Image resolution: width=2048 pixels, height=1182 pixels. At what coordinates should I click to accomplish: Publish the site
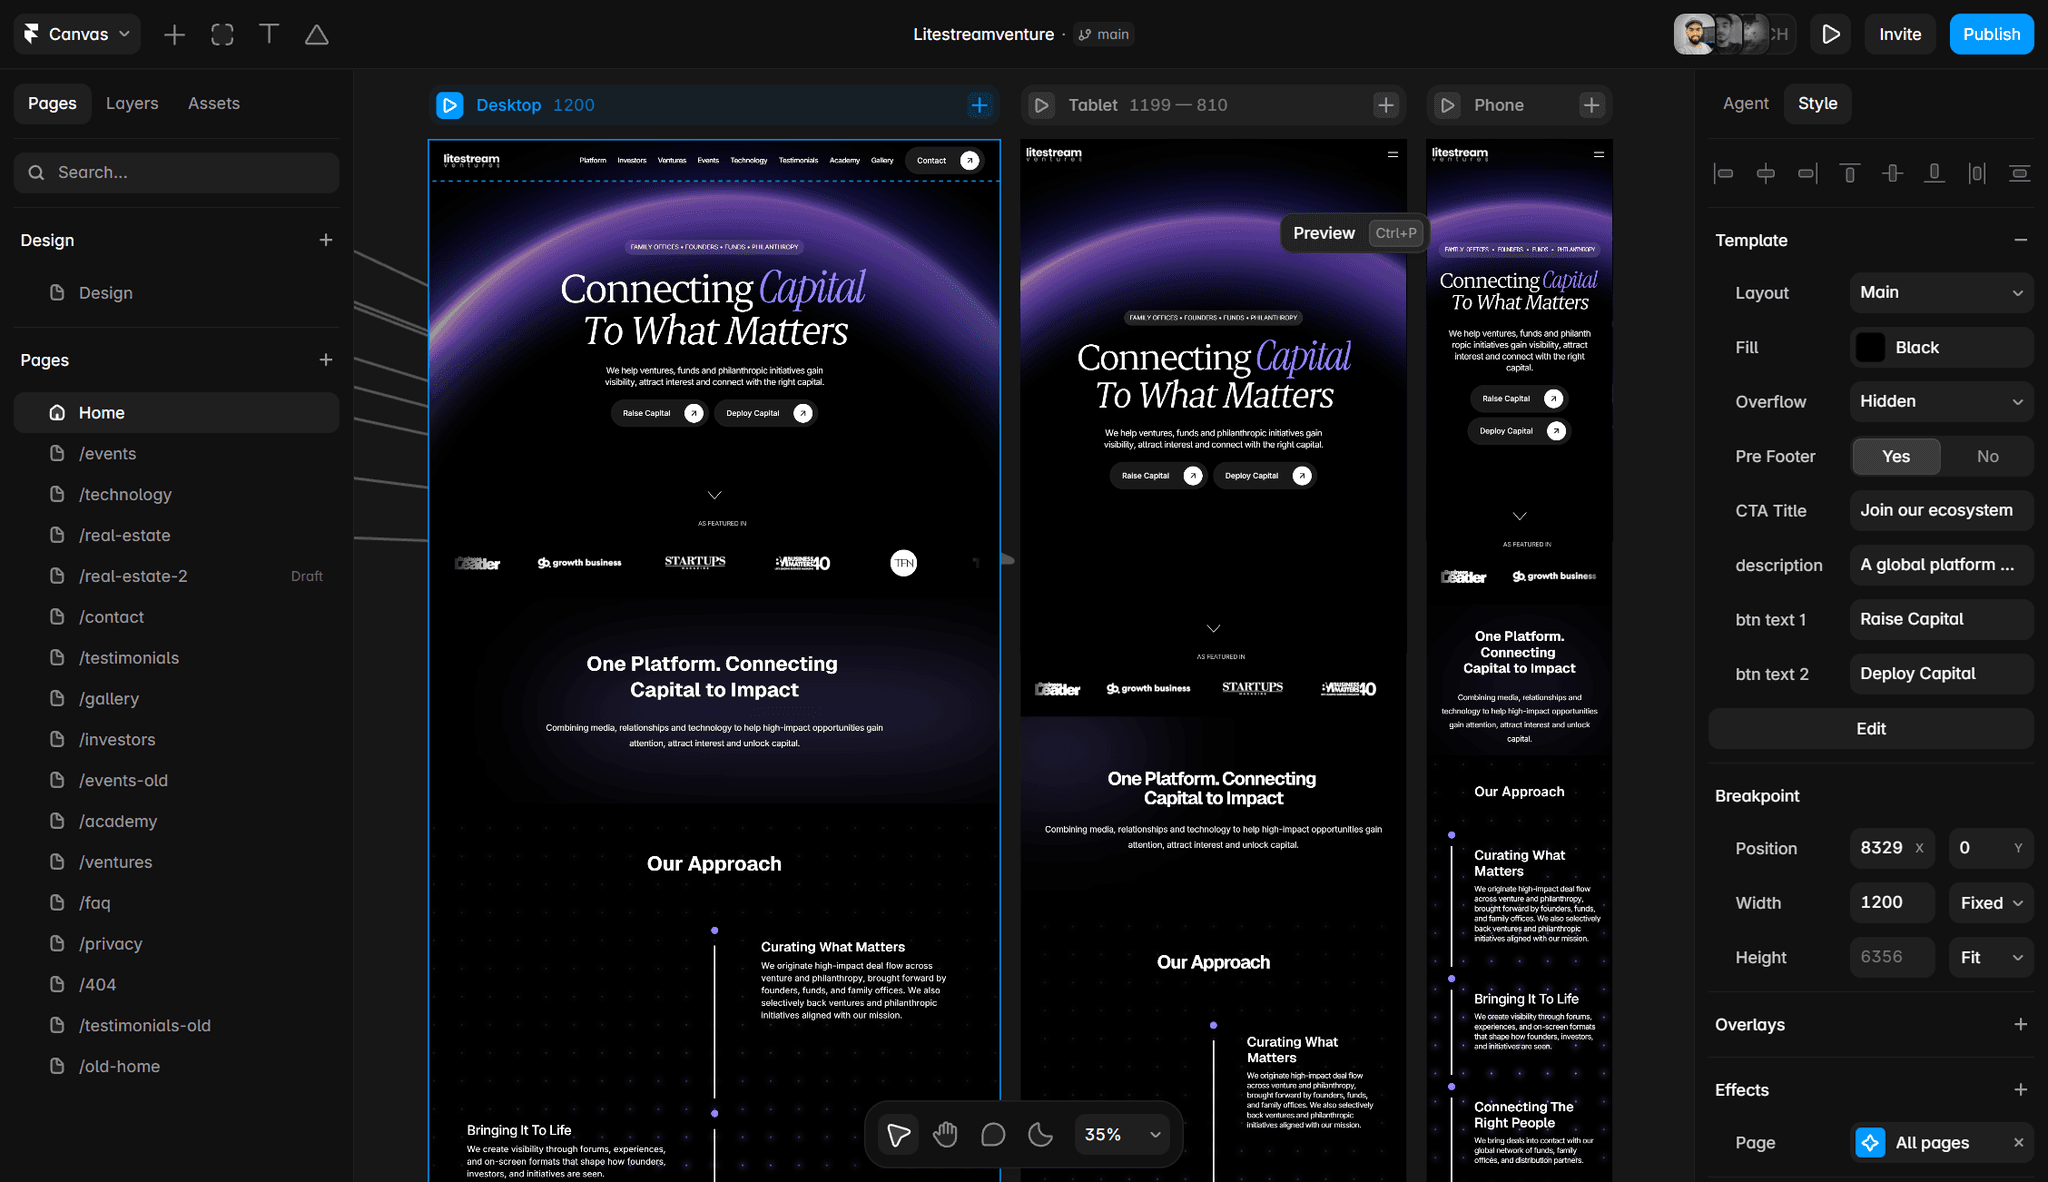point(1991,34)
